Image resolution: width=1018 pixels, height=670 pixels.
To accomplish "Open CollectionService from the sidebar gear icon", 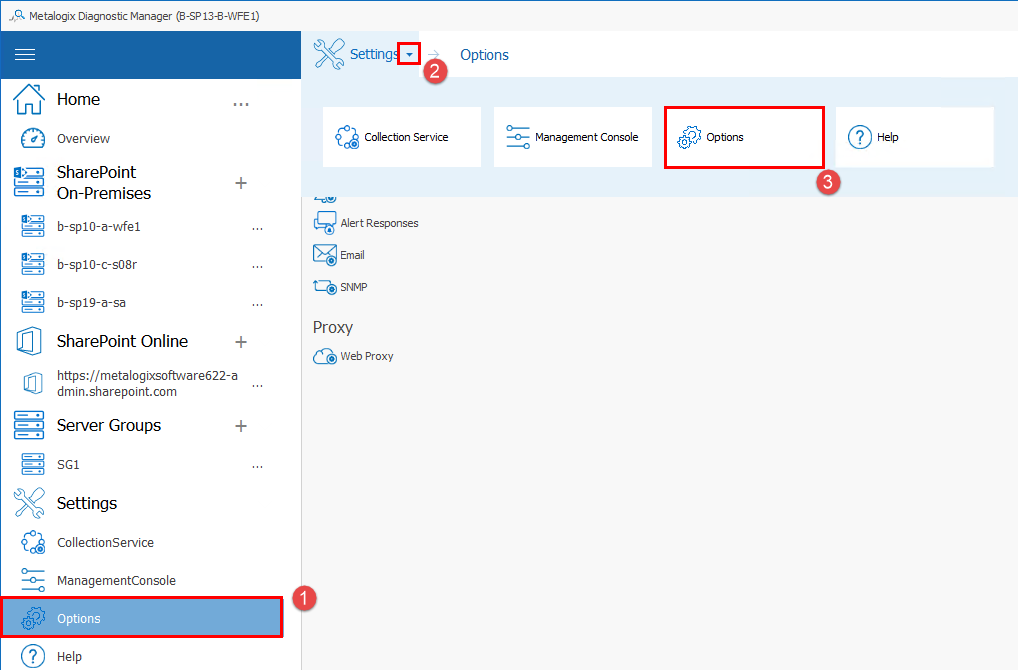I will [33, 542].
